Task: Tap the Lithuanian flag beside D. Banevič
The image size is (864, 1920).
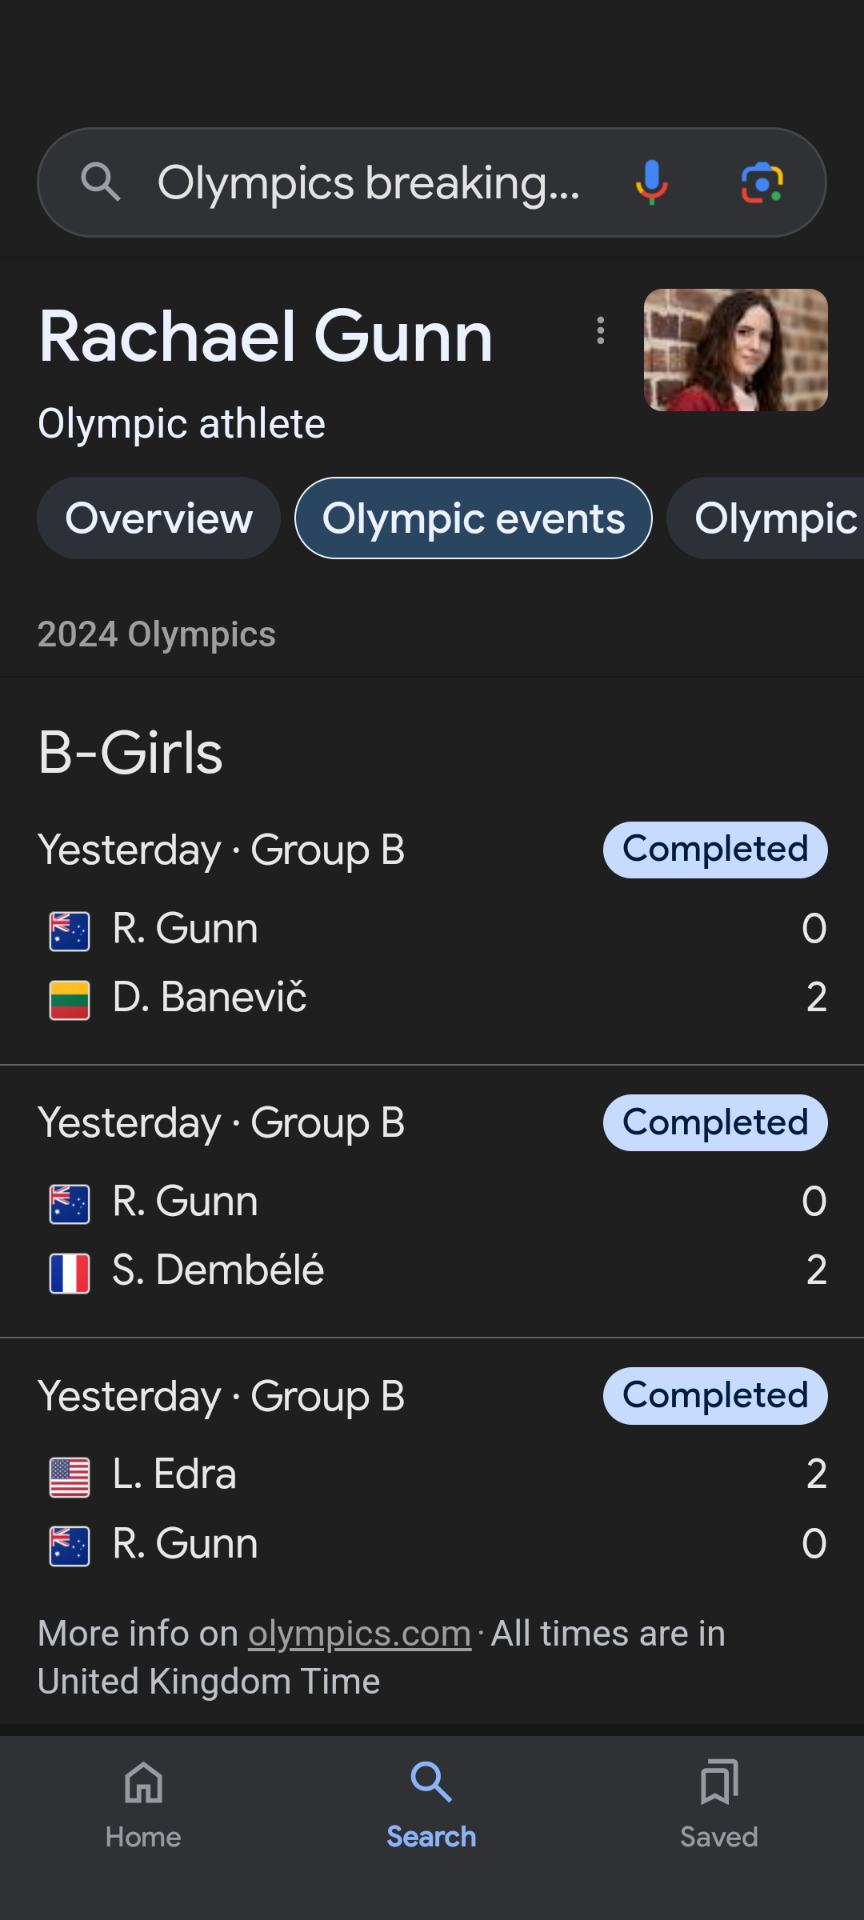Action: (70, 999)
